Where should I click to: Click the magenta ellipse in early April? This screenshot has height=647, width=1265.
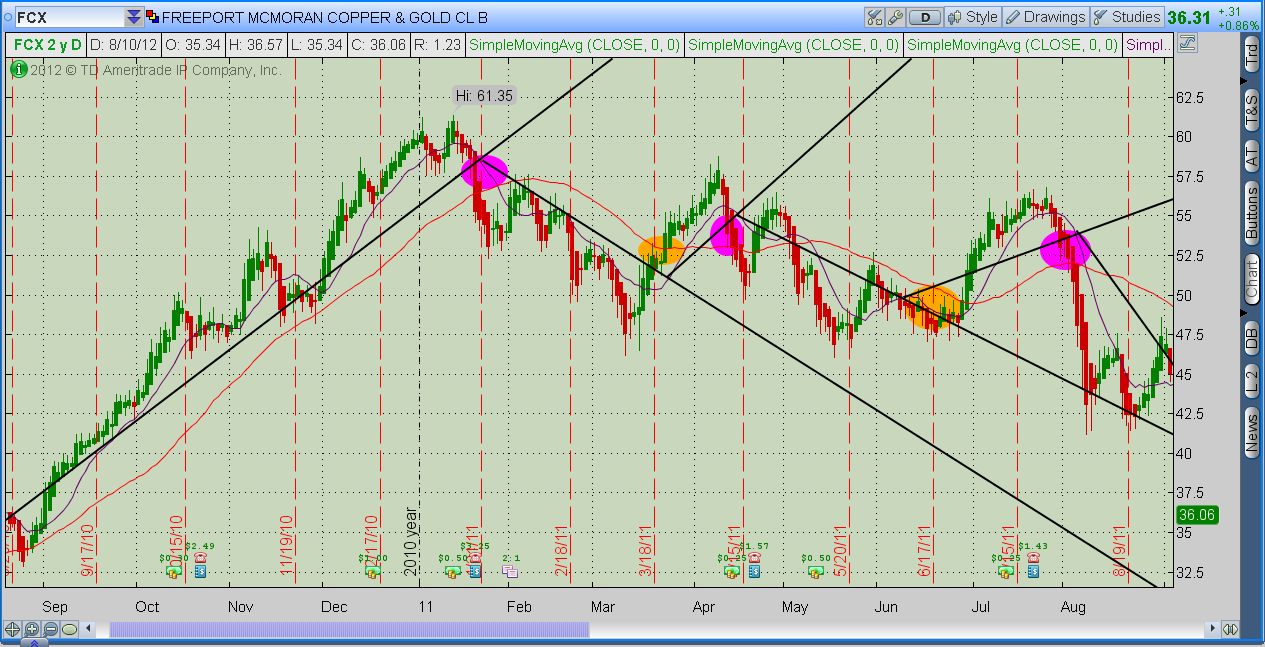(x=728, y=234)
